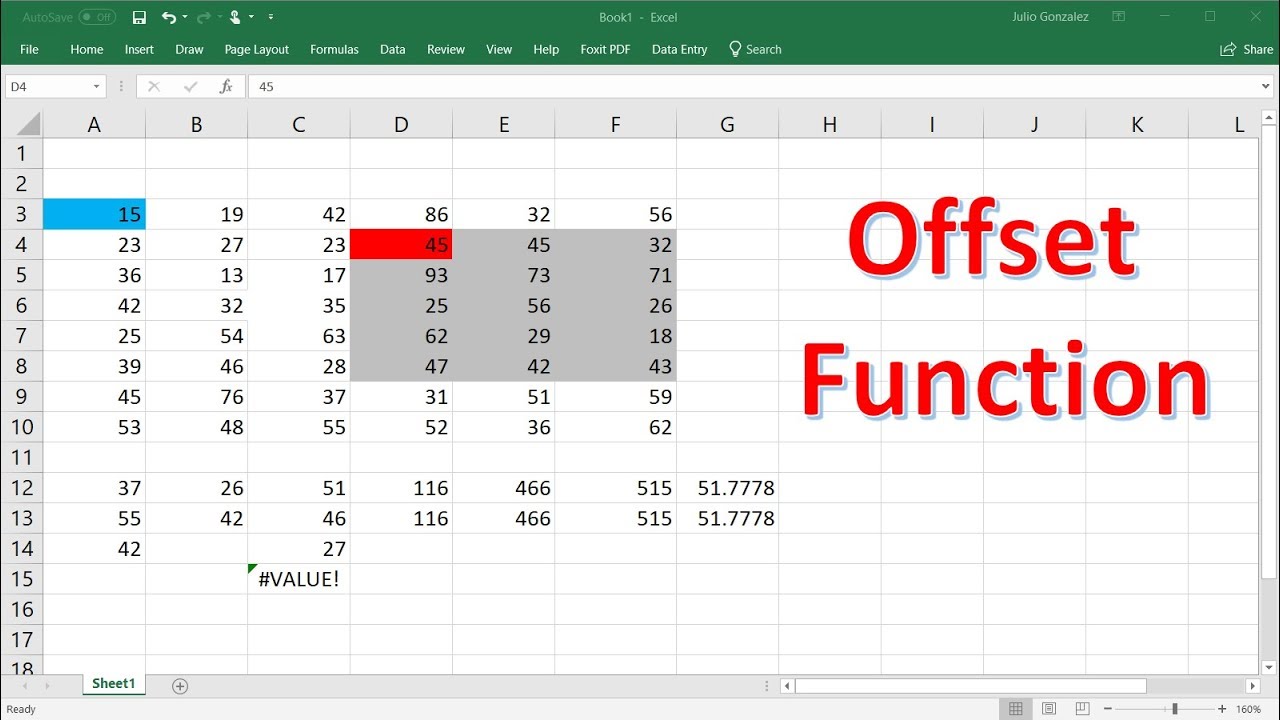Switch to Page Layout view icon
The image size is (1280, 720).
click(1049, 709)
